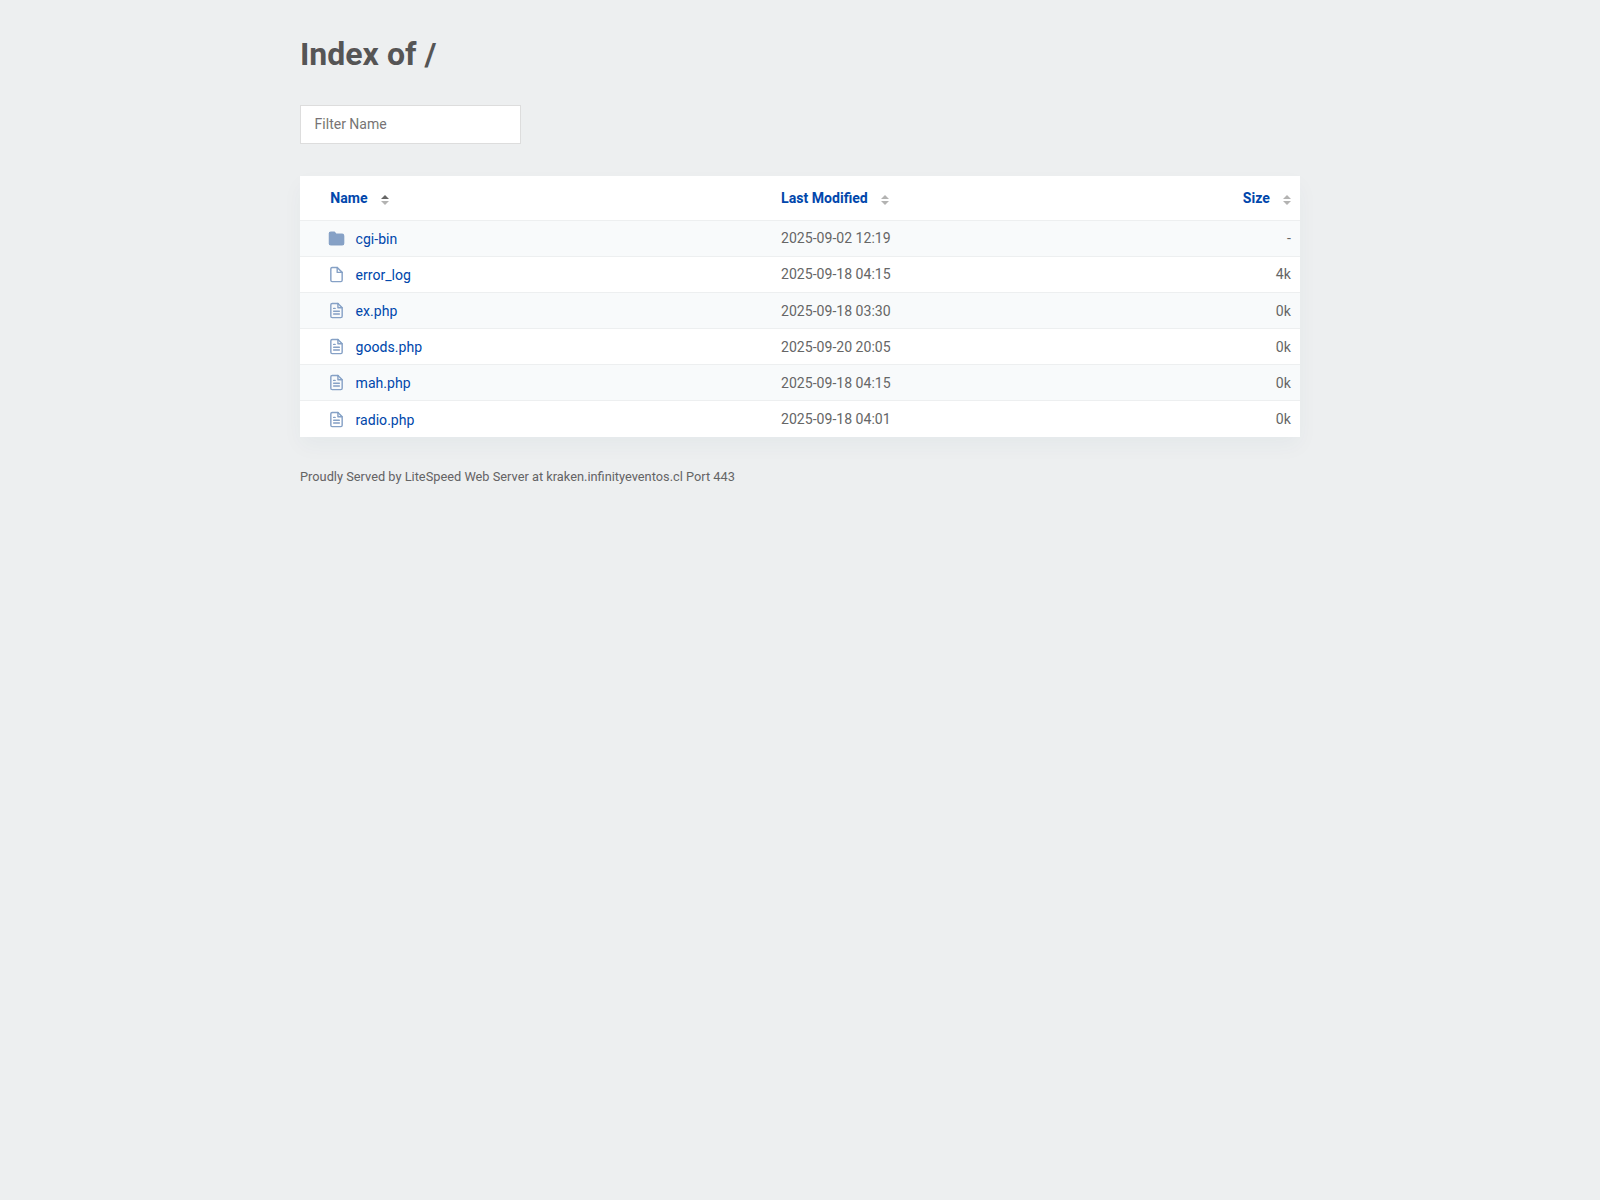
Task: Sort by the Last Modified column header
Action: tap(824, 198)
